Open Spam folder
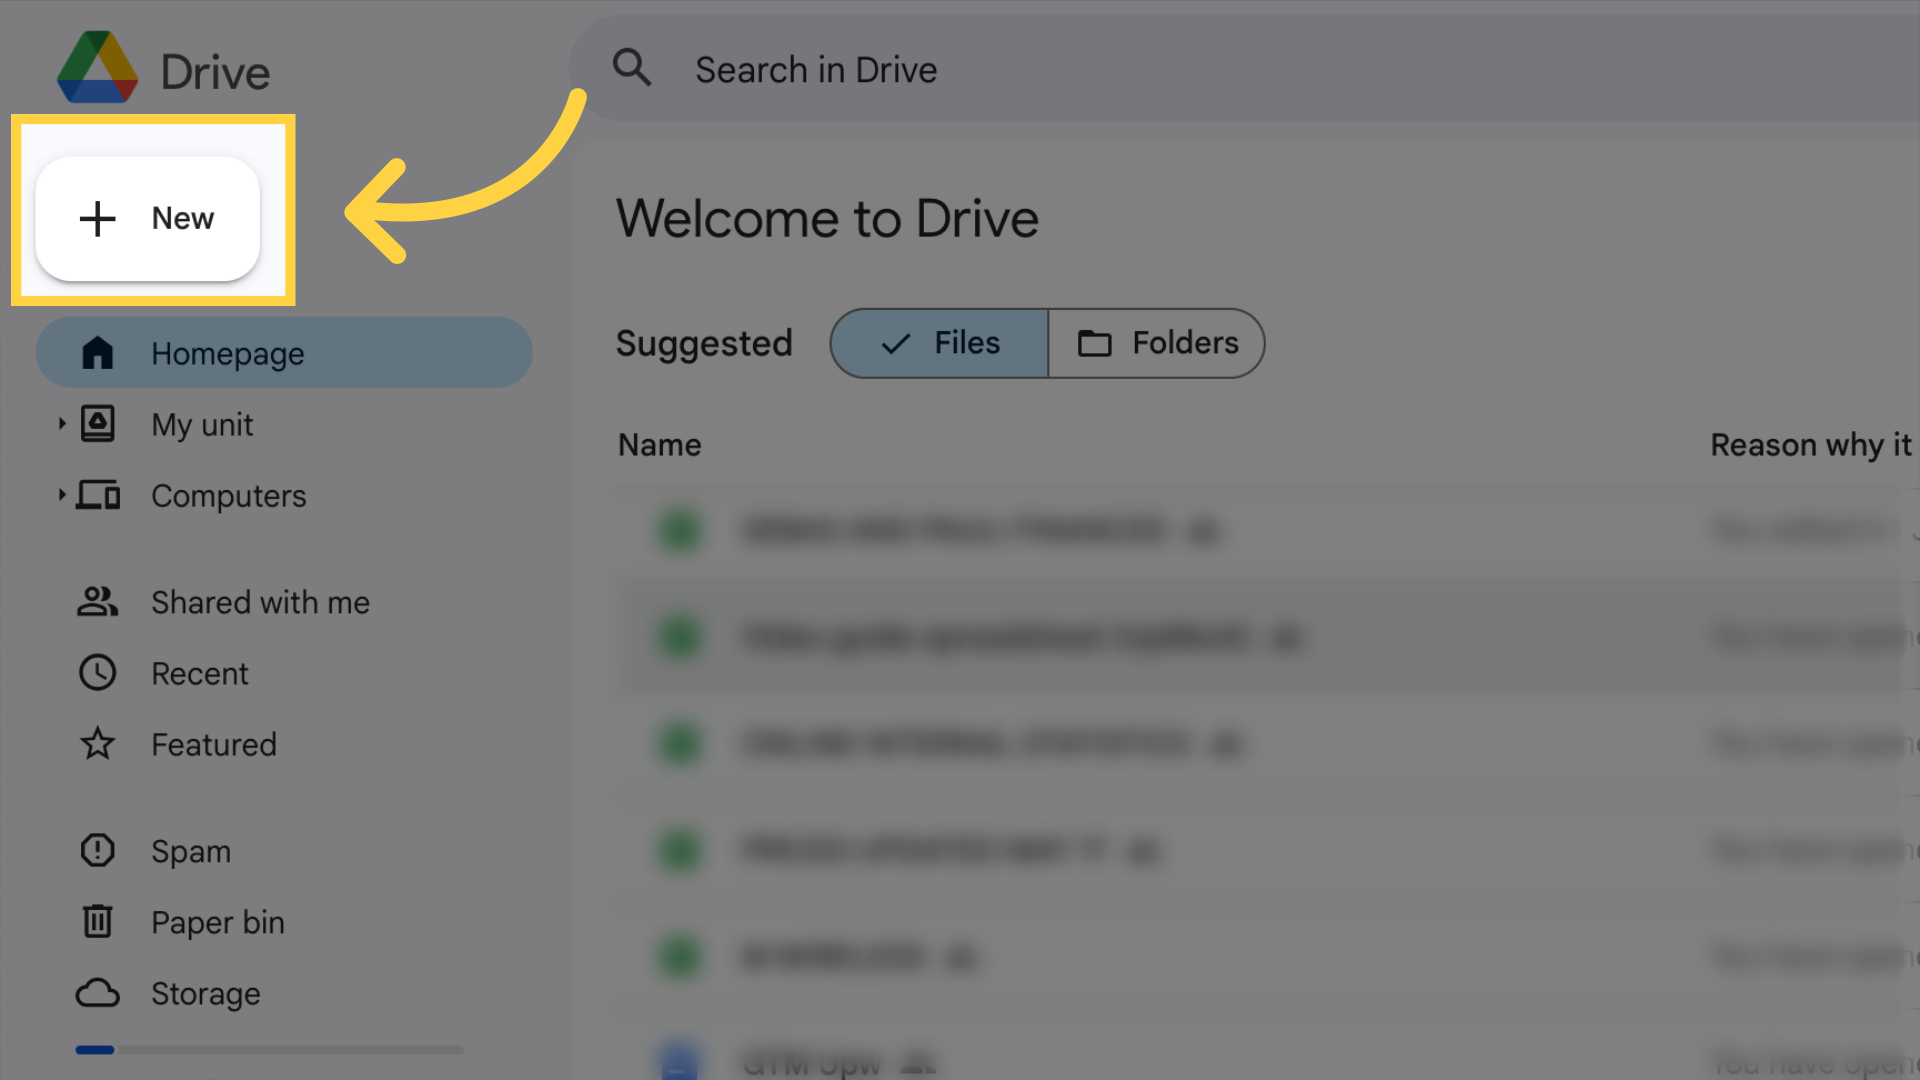The height and width of the screenshot is (1080, 1920). pyautogui.click(x=191, y=851)
